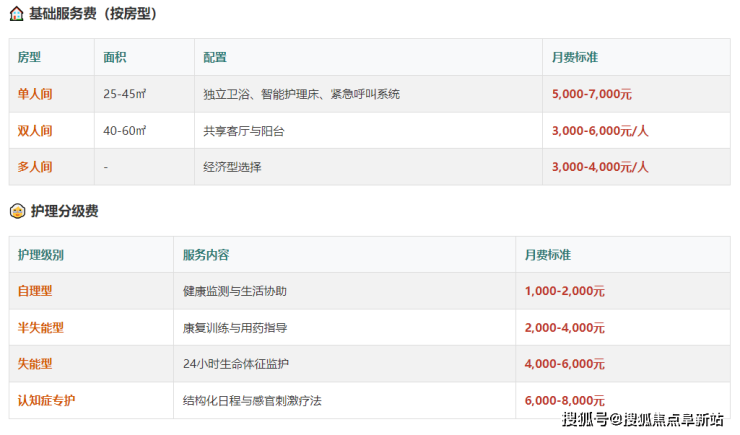Click the 5,000-7,000元 monthly fee

click(x=592, y=94)
